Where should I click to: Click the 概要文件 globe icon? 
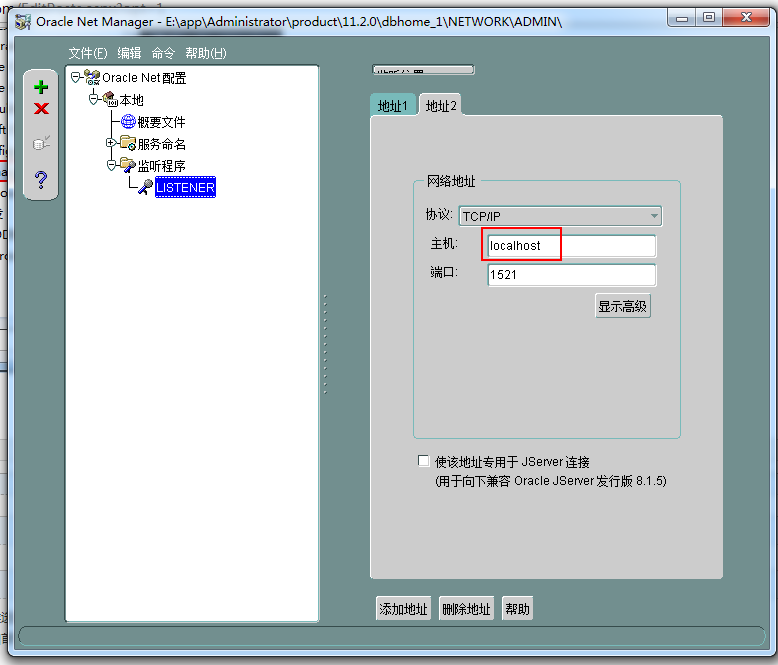pos(128,121)
